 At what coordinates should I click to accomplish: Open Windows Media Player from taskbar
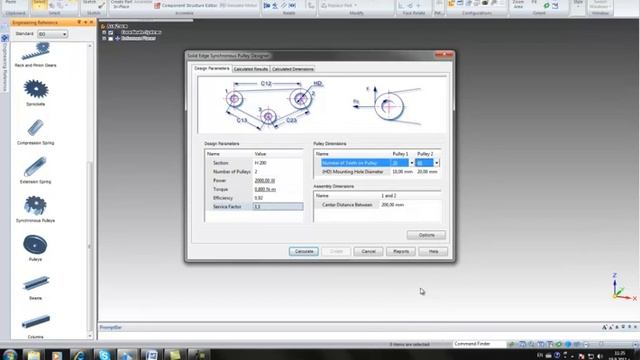pyautogui.click(x=57, y=355)
